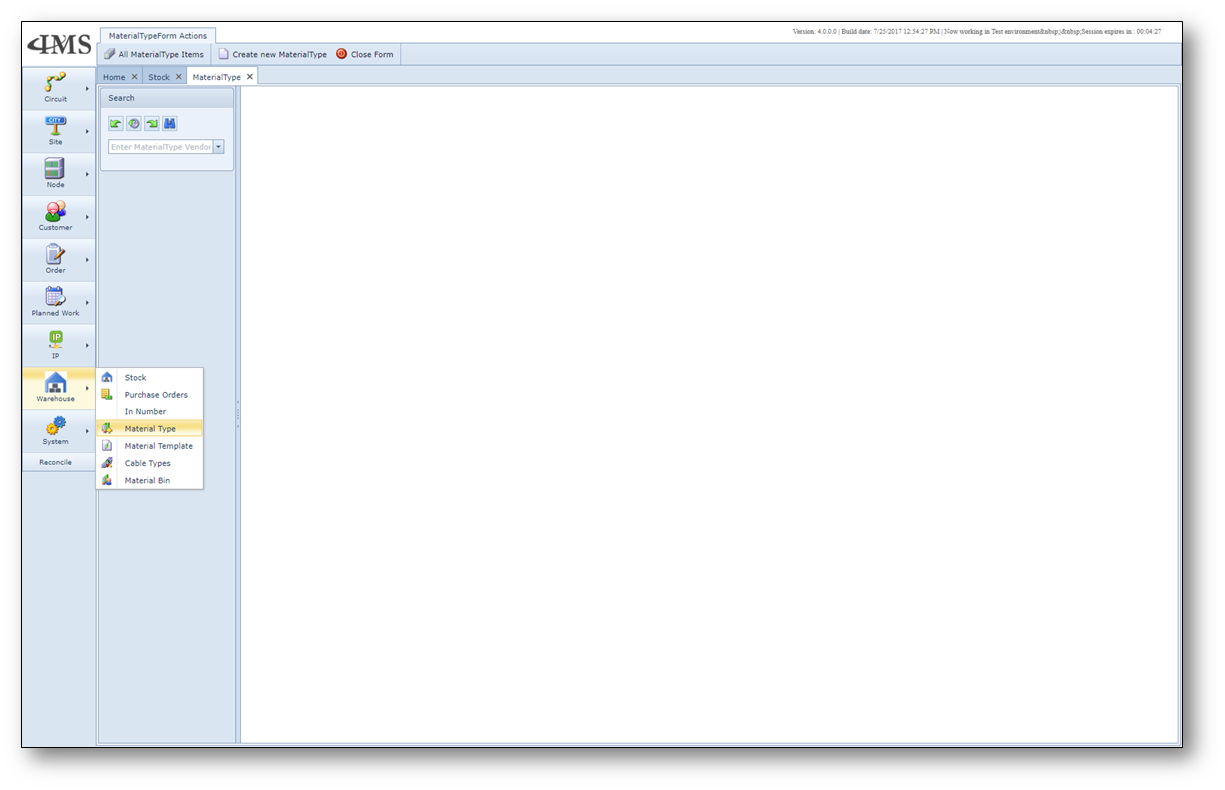The height and width of the screenshot is (790, 1225).
Task: Click the IMS logo
Action: click(x=60, y=45)
